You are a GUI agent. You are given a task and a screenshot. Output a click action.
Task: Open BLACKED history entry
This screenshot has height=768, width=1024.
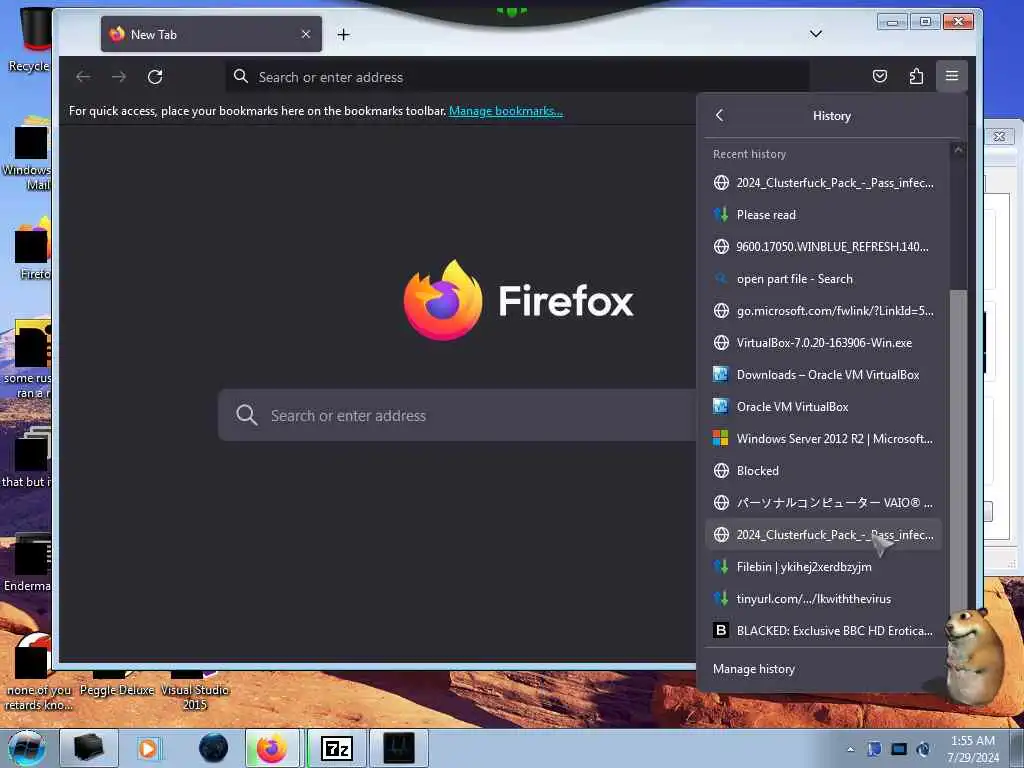point(823,631)
